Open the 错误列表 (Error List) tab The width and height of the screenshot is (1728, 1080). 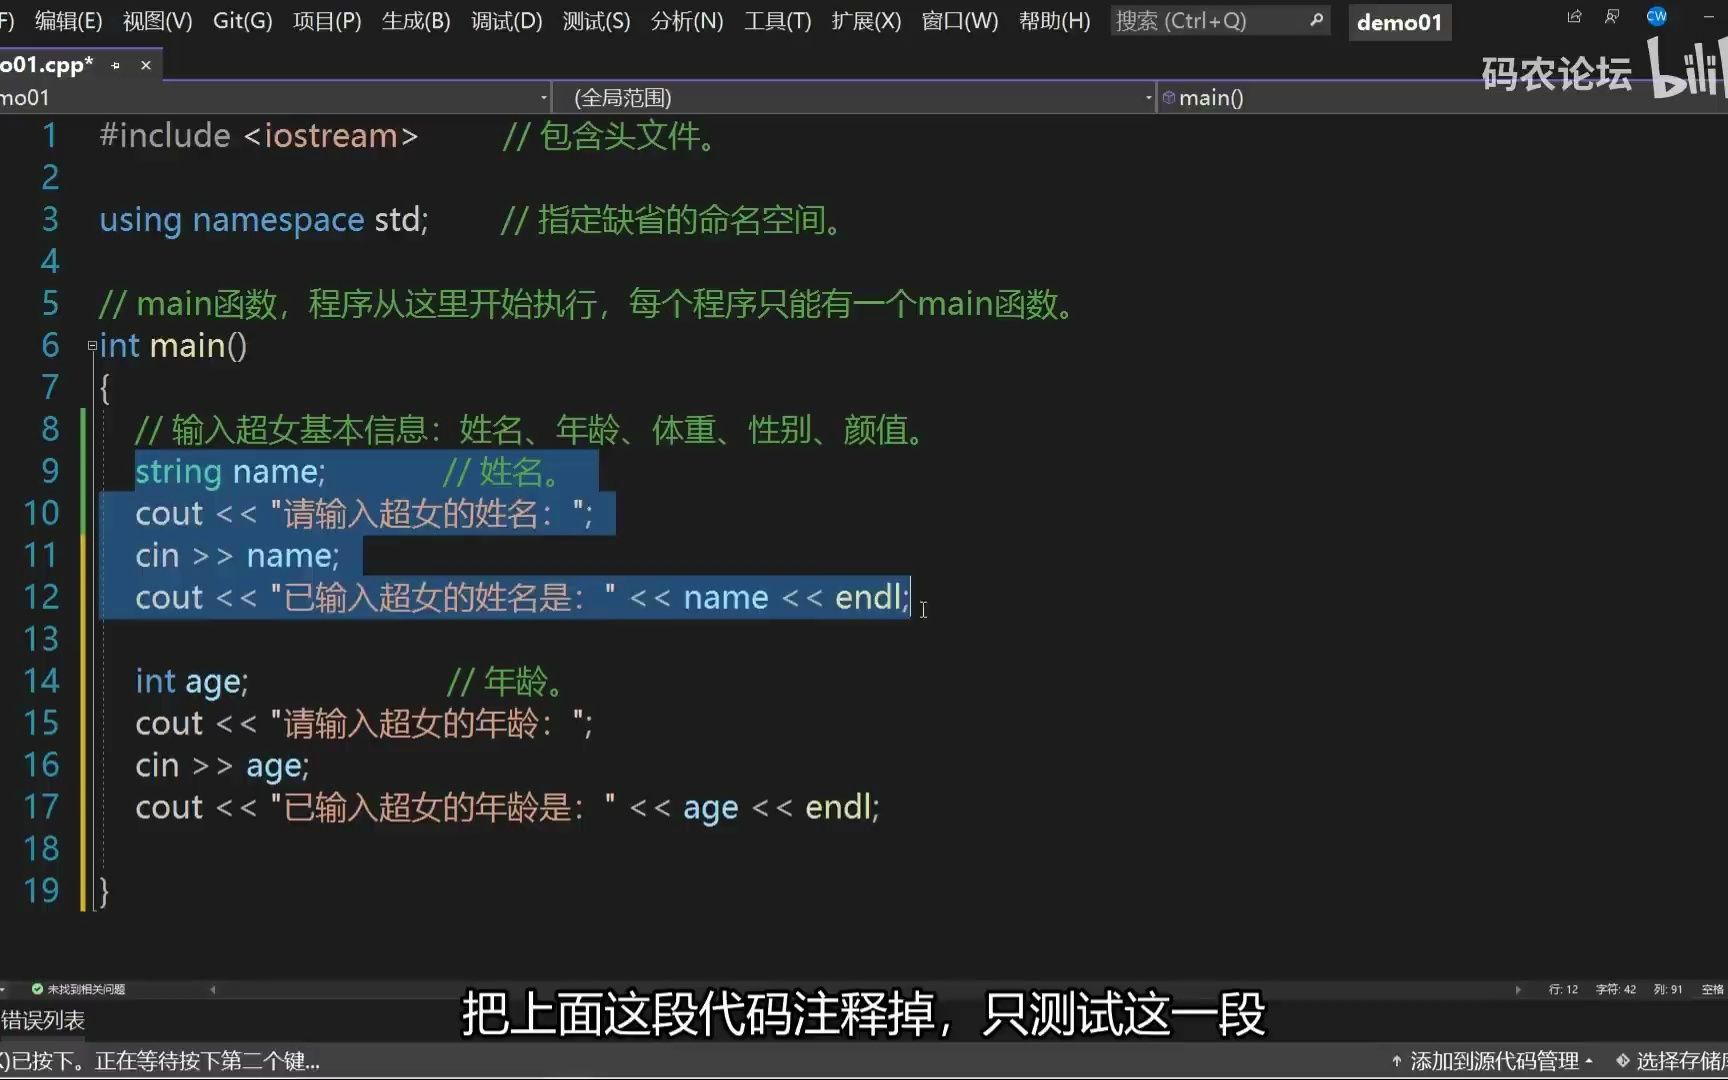coord(43,1020)
